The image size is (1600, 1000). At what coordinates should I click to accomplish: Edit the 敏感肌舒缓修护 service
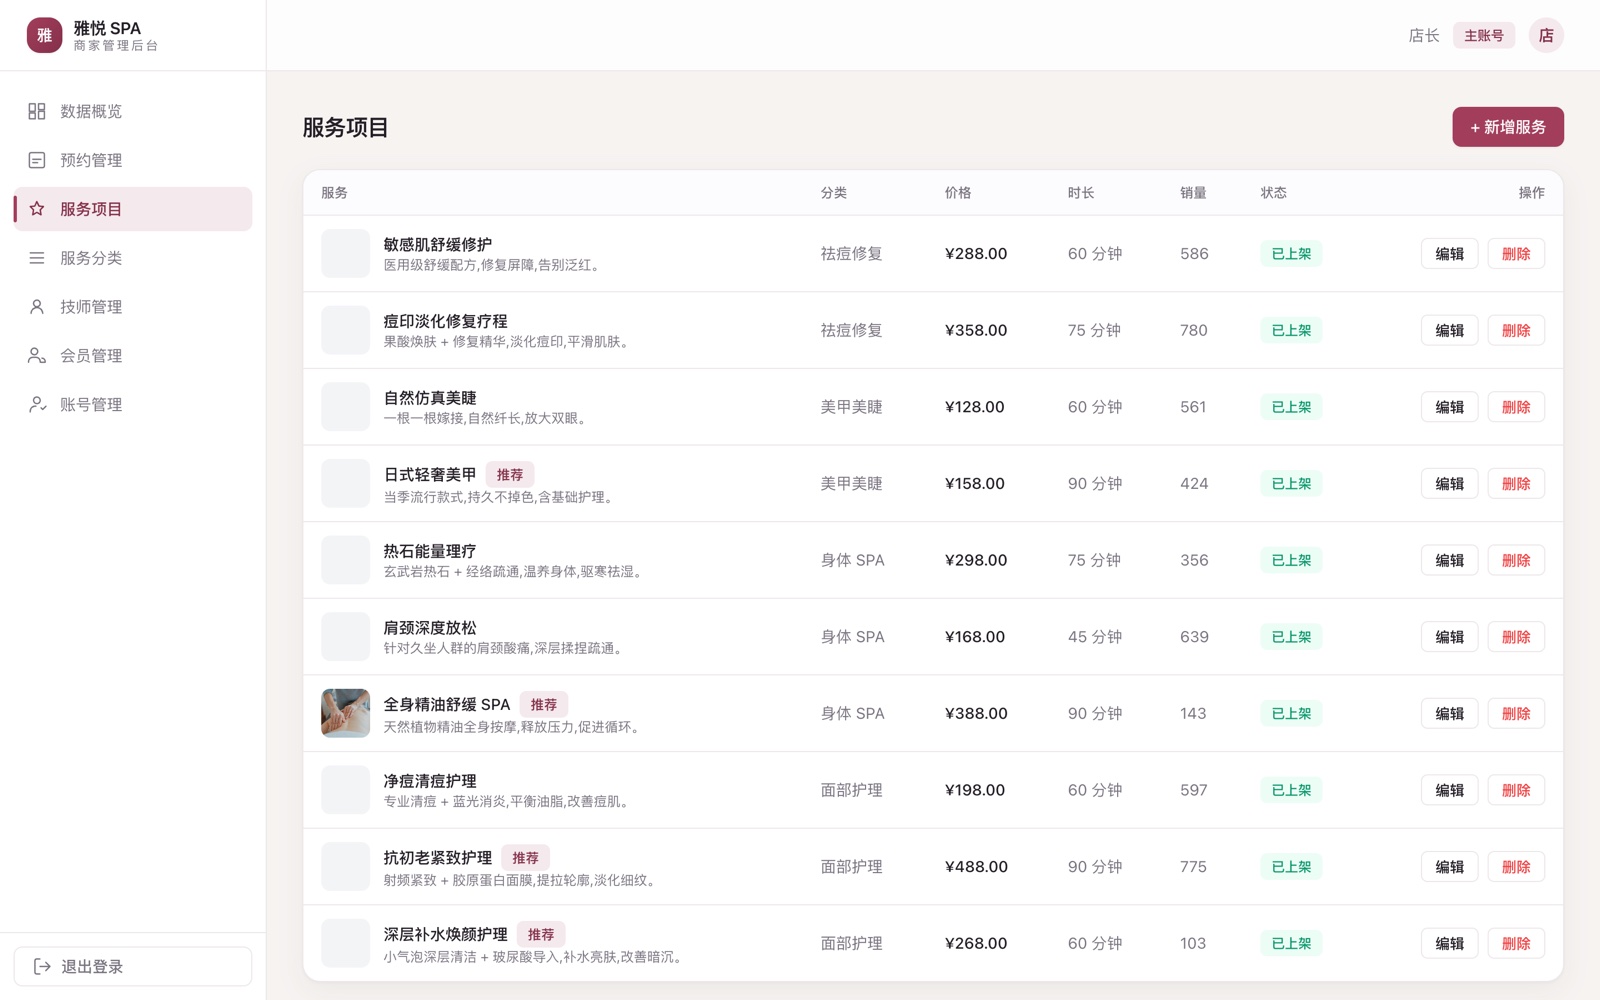[x=1449, y=254]
